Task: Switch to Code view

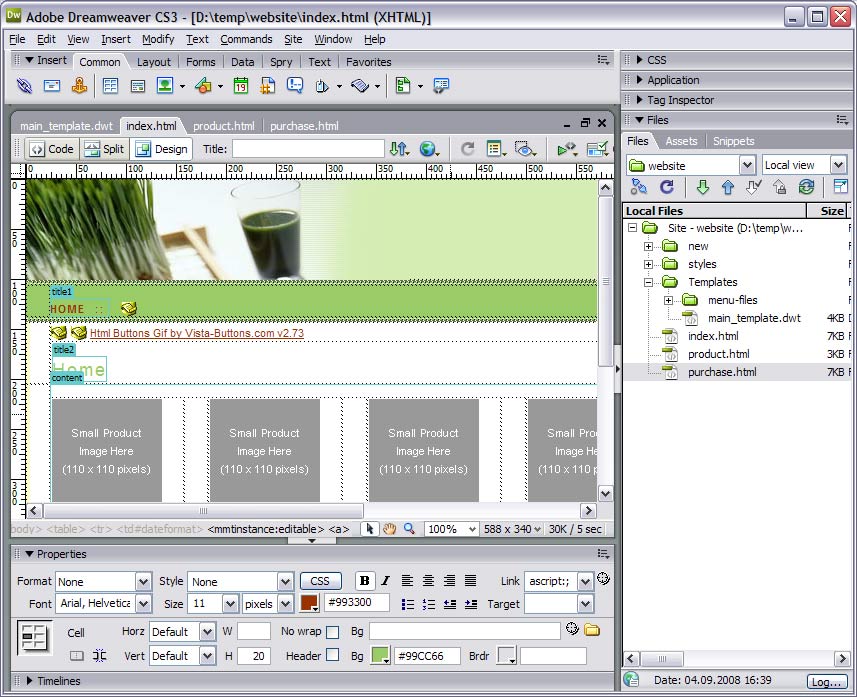Action: click(x=52, y=149)
